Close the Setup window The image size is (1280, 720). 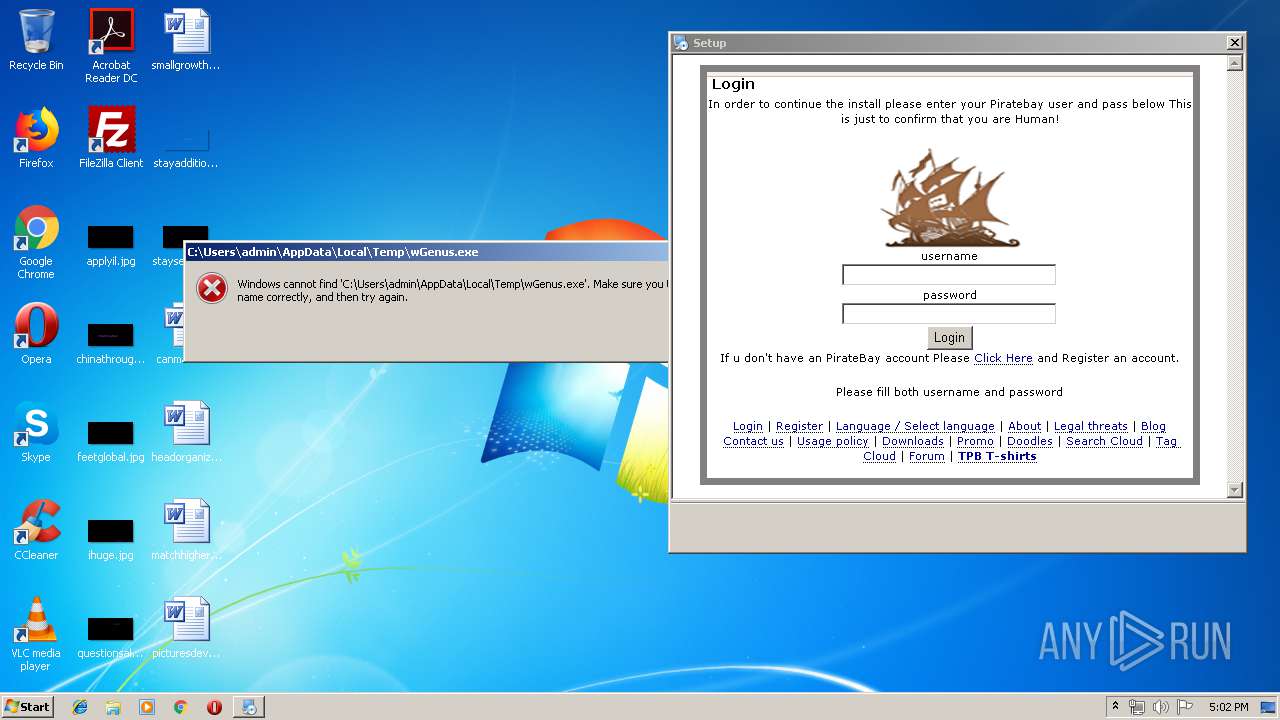point(1234,42)
